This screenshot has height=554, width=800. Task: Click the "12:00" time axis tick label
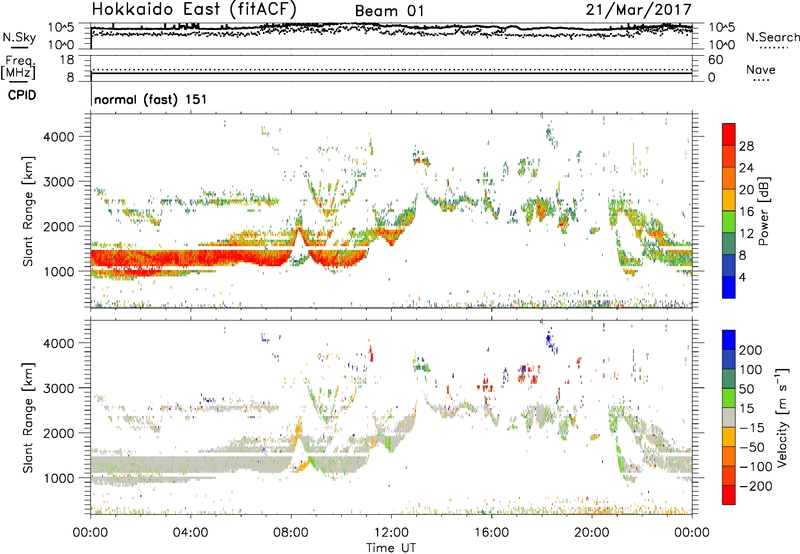pos(391,533)
